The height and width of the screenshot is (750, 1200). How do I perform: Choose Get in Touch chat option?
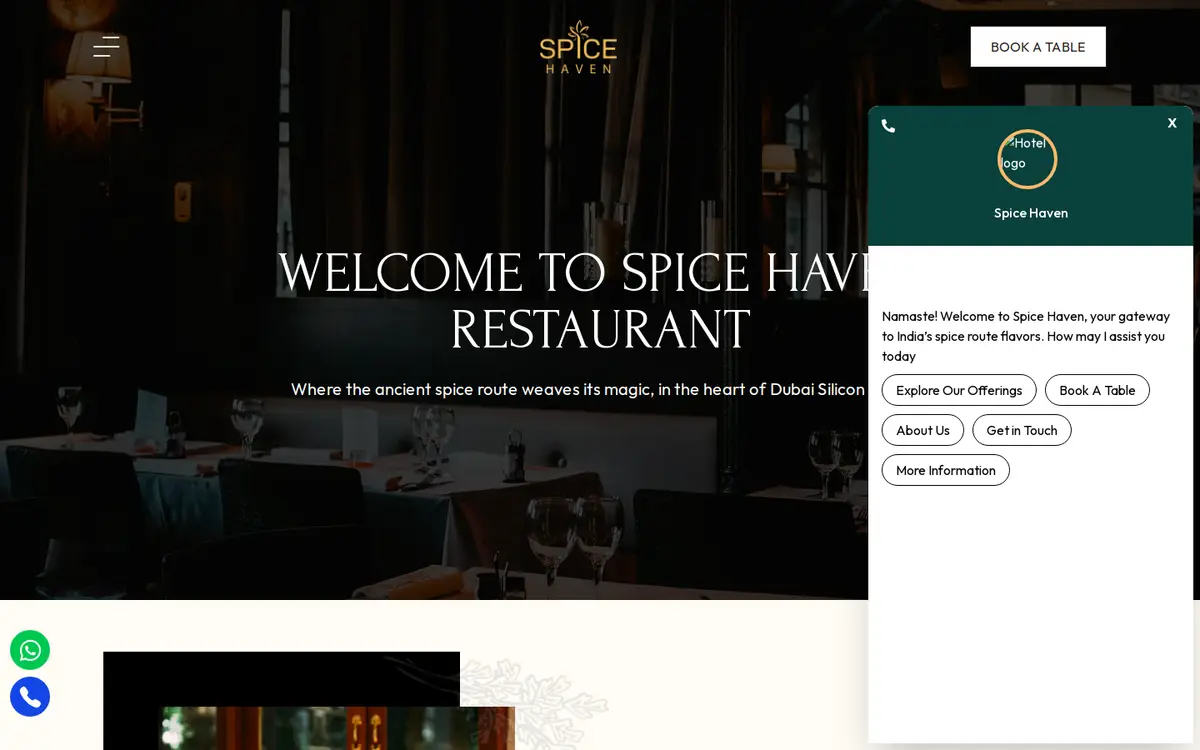1022,430
